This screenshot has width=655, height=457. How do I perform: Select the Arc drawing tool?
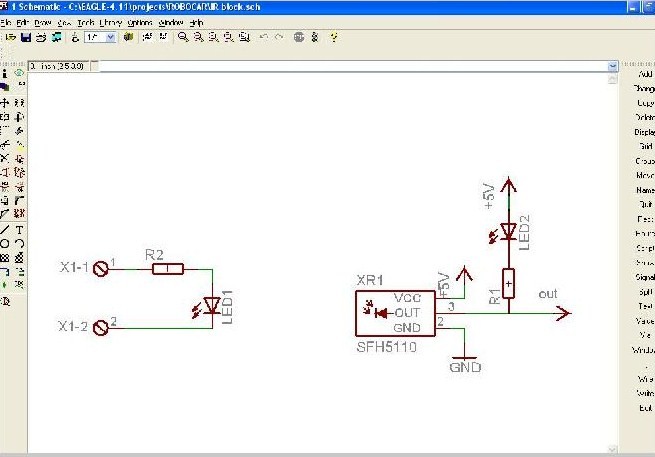tap(20, 243)
